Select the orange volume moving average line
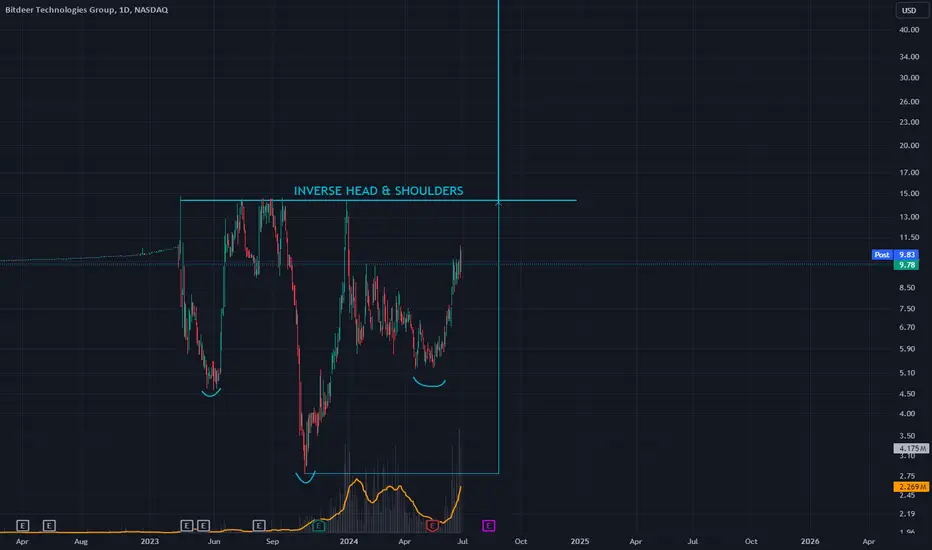This screenshot has height=550, width=932. click(x=392, y=488)
